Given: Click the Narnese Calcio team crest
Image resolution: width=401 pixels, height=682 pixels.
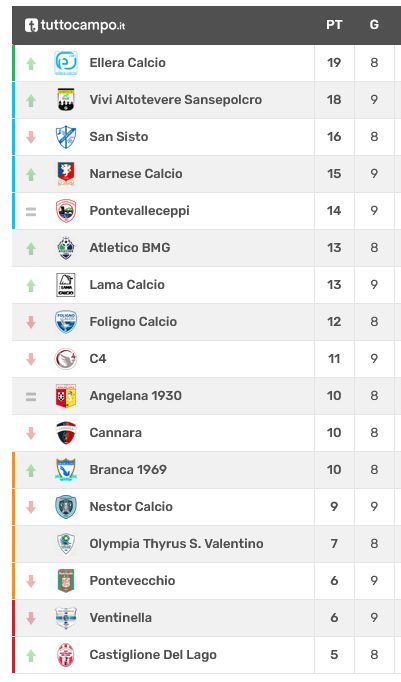Looking at the screenshot, I should point(66,174).
